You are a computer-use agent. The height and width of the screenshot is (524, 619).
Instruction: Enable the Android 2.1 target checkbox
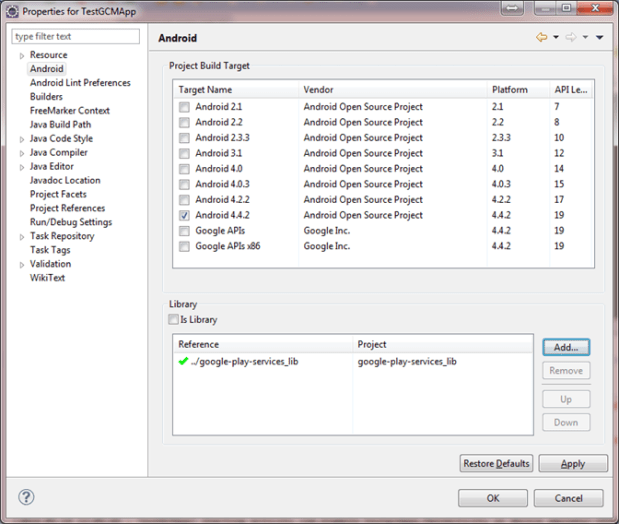click(183, 107)
